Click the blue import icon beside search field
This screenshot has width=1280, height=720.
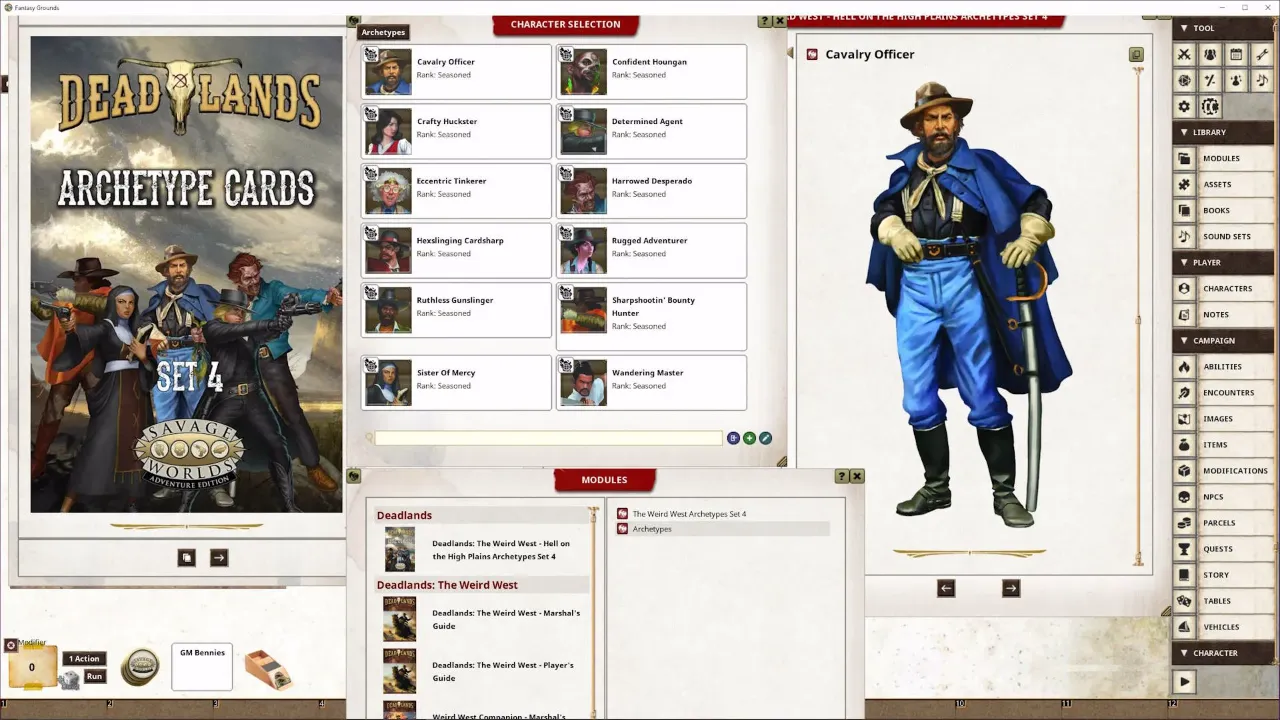pos(733,438)
